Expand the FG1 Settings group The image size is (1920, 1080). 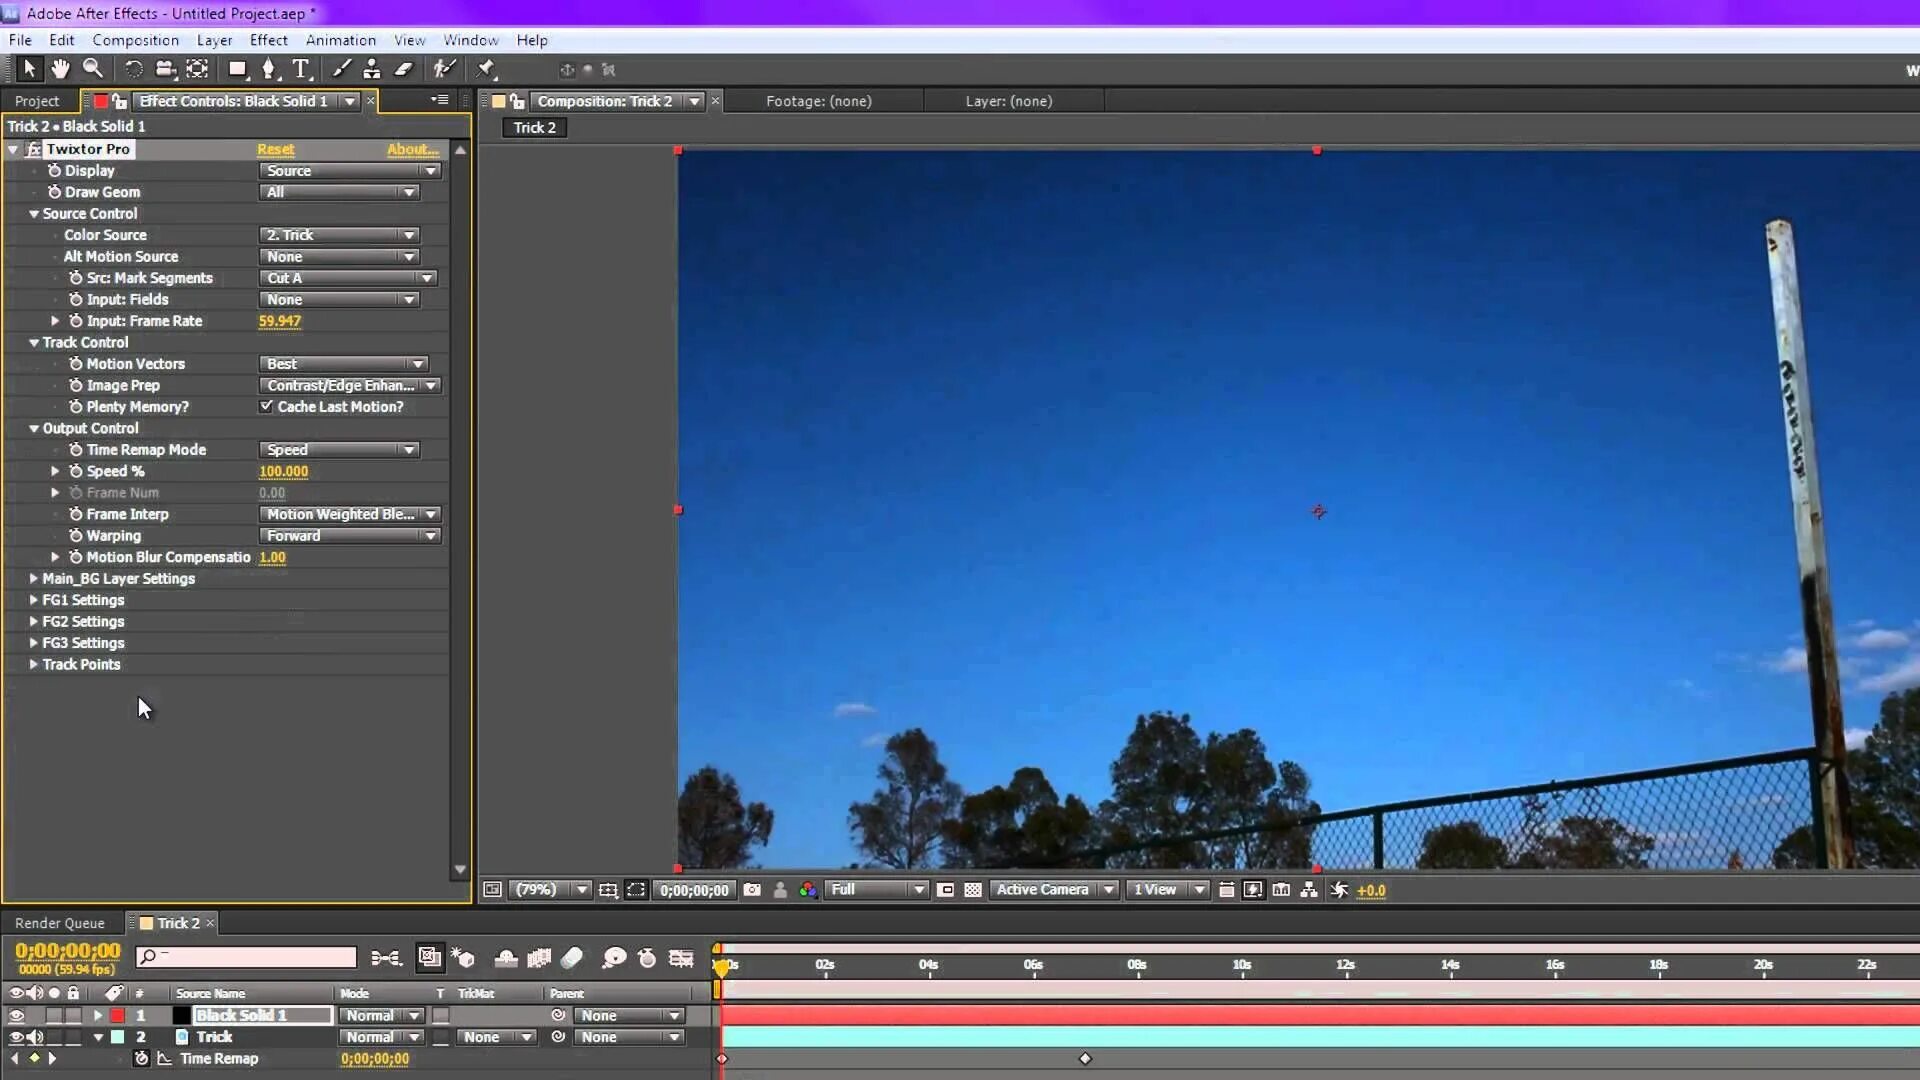(x=33, y=600)
